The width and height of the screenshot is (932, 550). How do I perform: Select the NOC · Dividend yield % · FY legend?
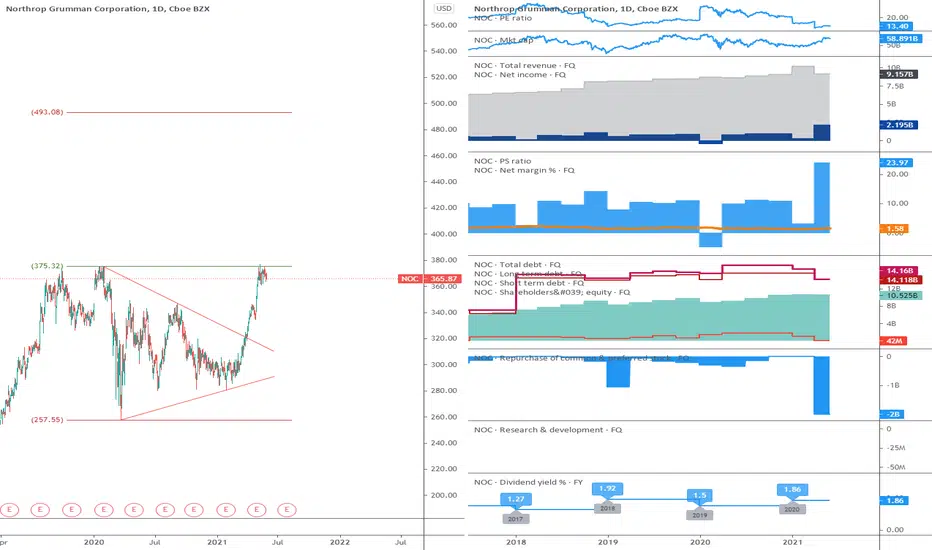[528, 482]
